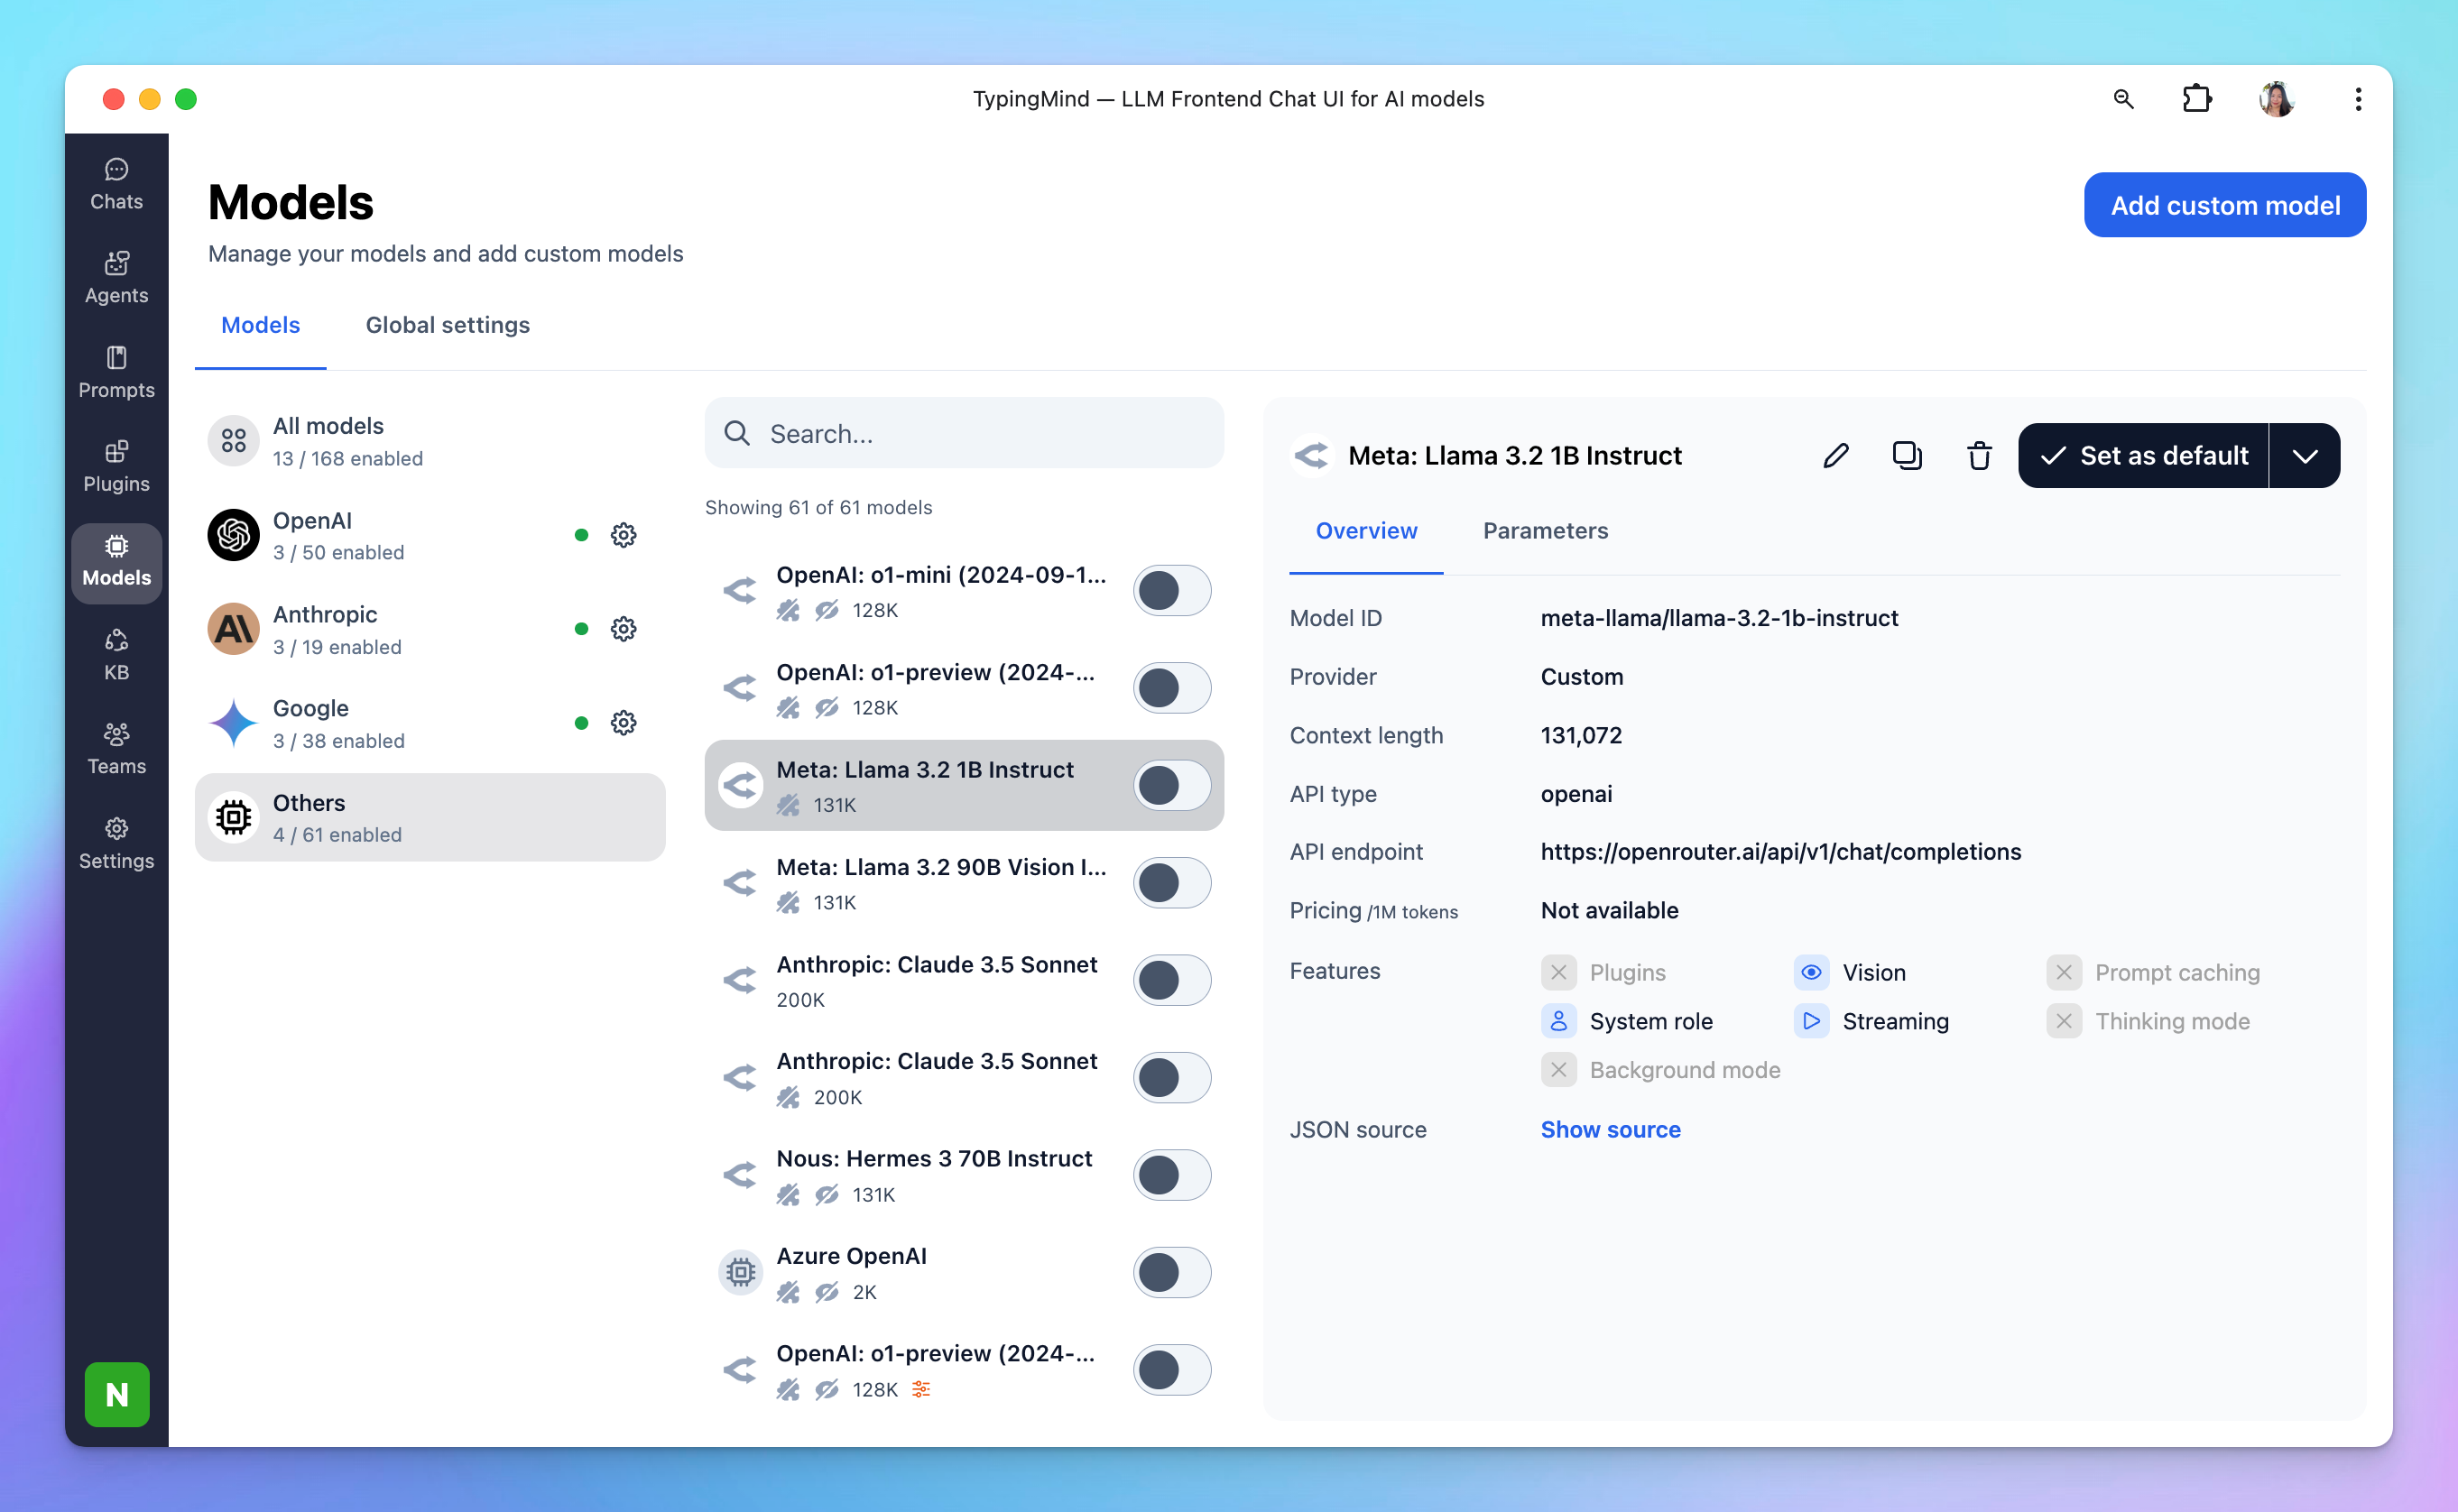Delete model with the trash icon
This screenshot has height=1512, width=2458.
pos(1979,456)
